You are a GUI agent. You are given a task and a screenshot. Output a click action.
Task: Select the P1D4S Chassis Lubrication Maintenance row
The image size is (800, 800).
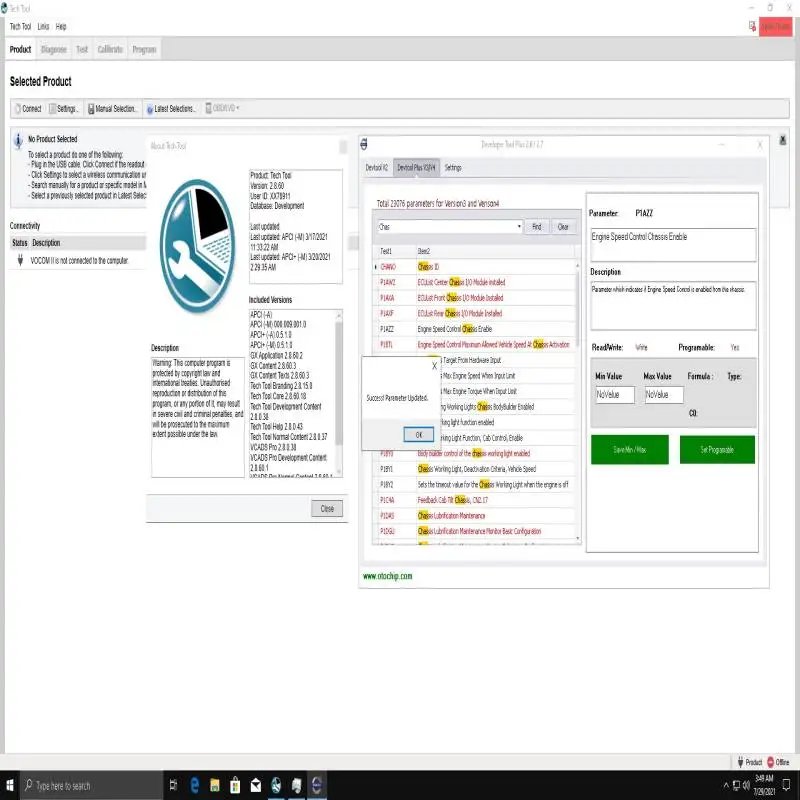[x=474, y=516]
